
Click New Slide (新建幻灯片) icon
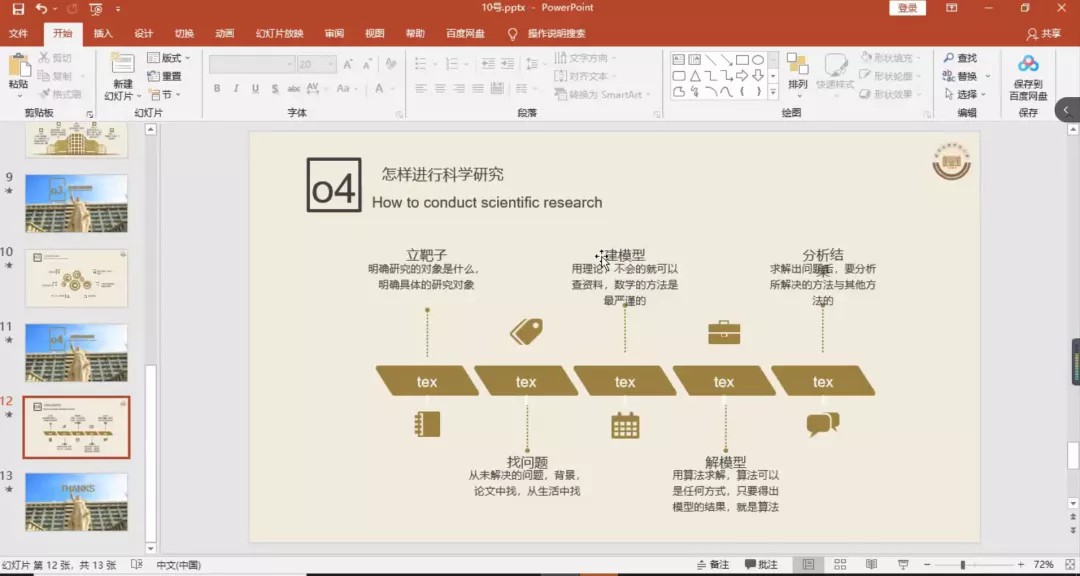coord(122,66)
